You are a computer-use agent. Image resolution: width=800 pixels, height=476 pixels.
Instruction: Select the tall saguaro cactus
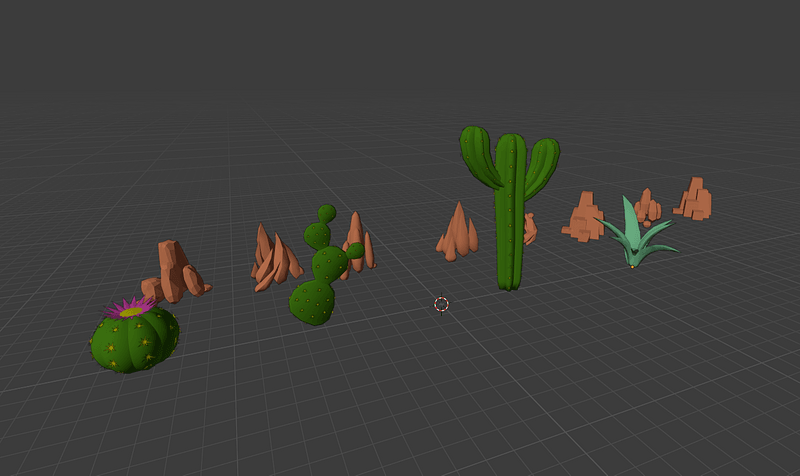click(510, 207)
